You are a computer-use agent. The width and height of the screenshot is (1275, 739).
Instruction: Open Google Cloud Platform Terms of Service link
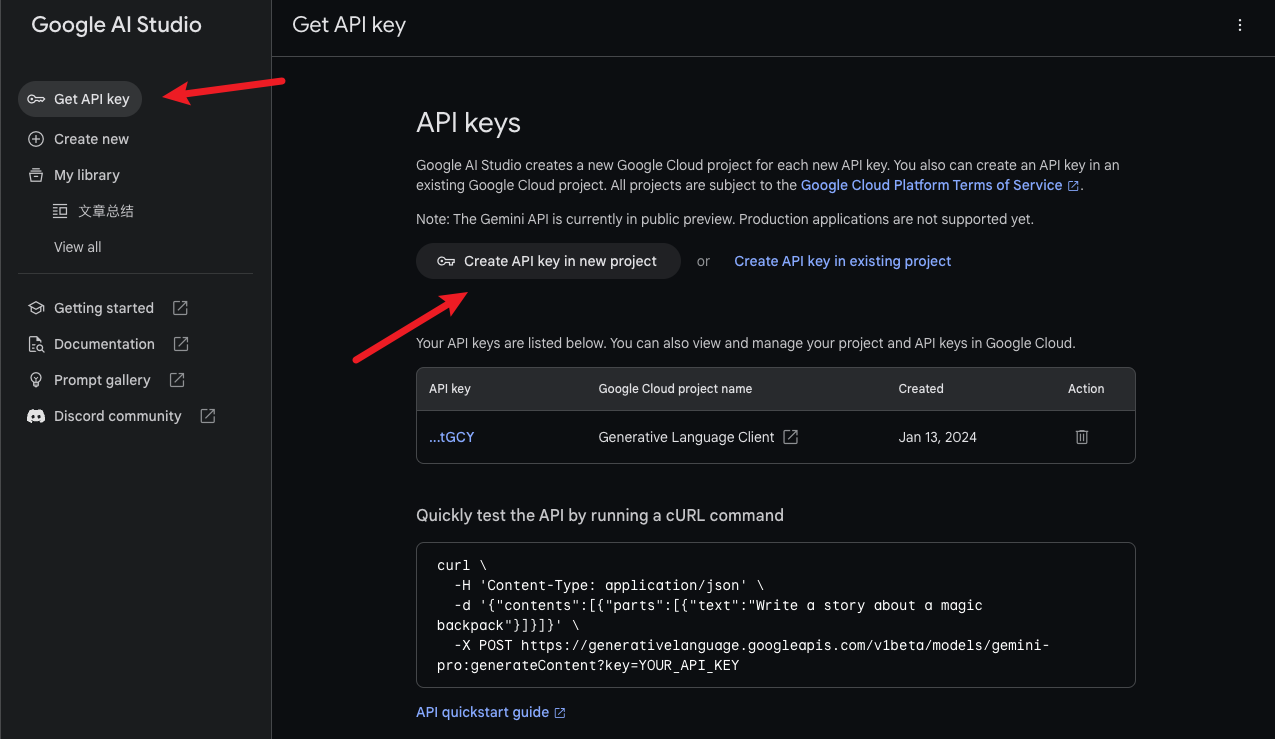pos(932,185)
